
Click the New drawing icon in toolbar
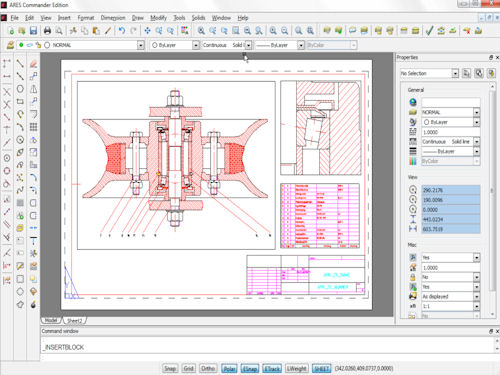point(11,31)
